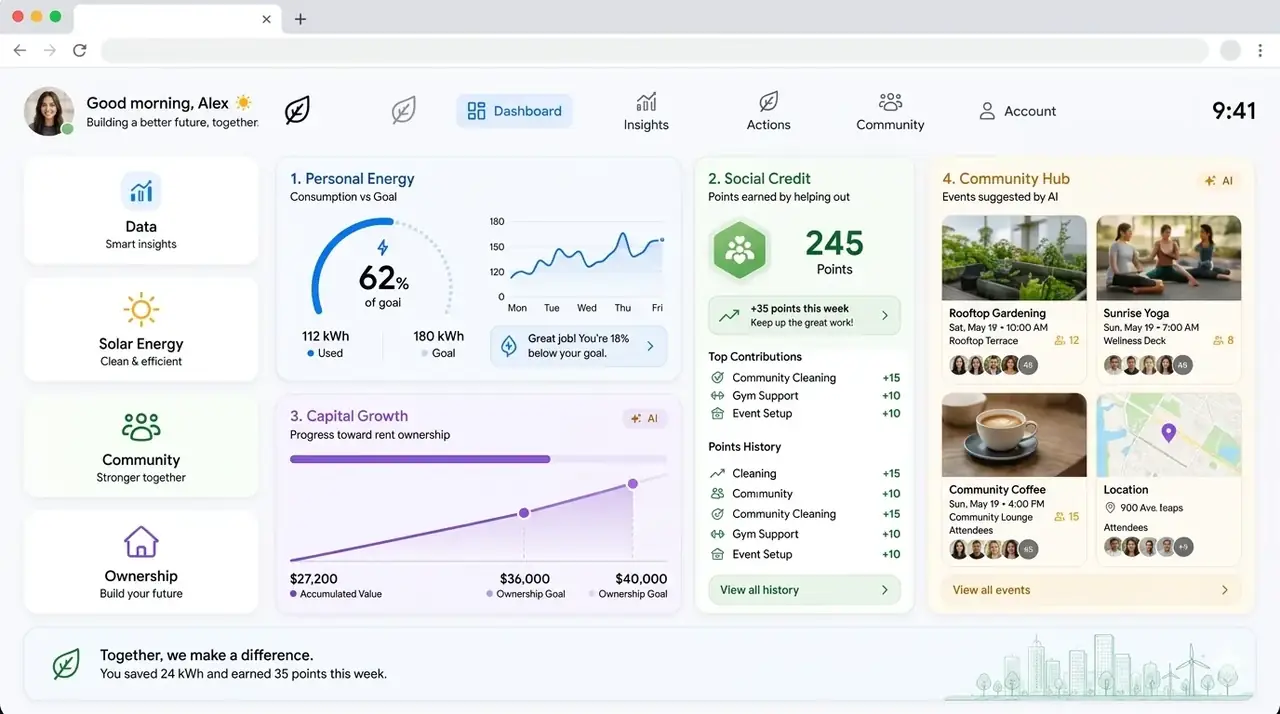
Task: Click the AI badge in Community Hub
Action: tap(1219, 181)
